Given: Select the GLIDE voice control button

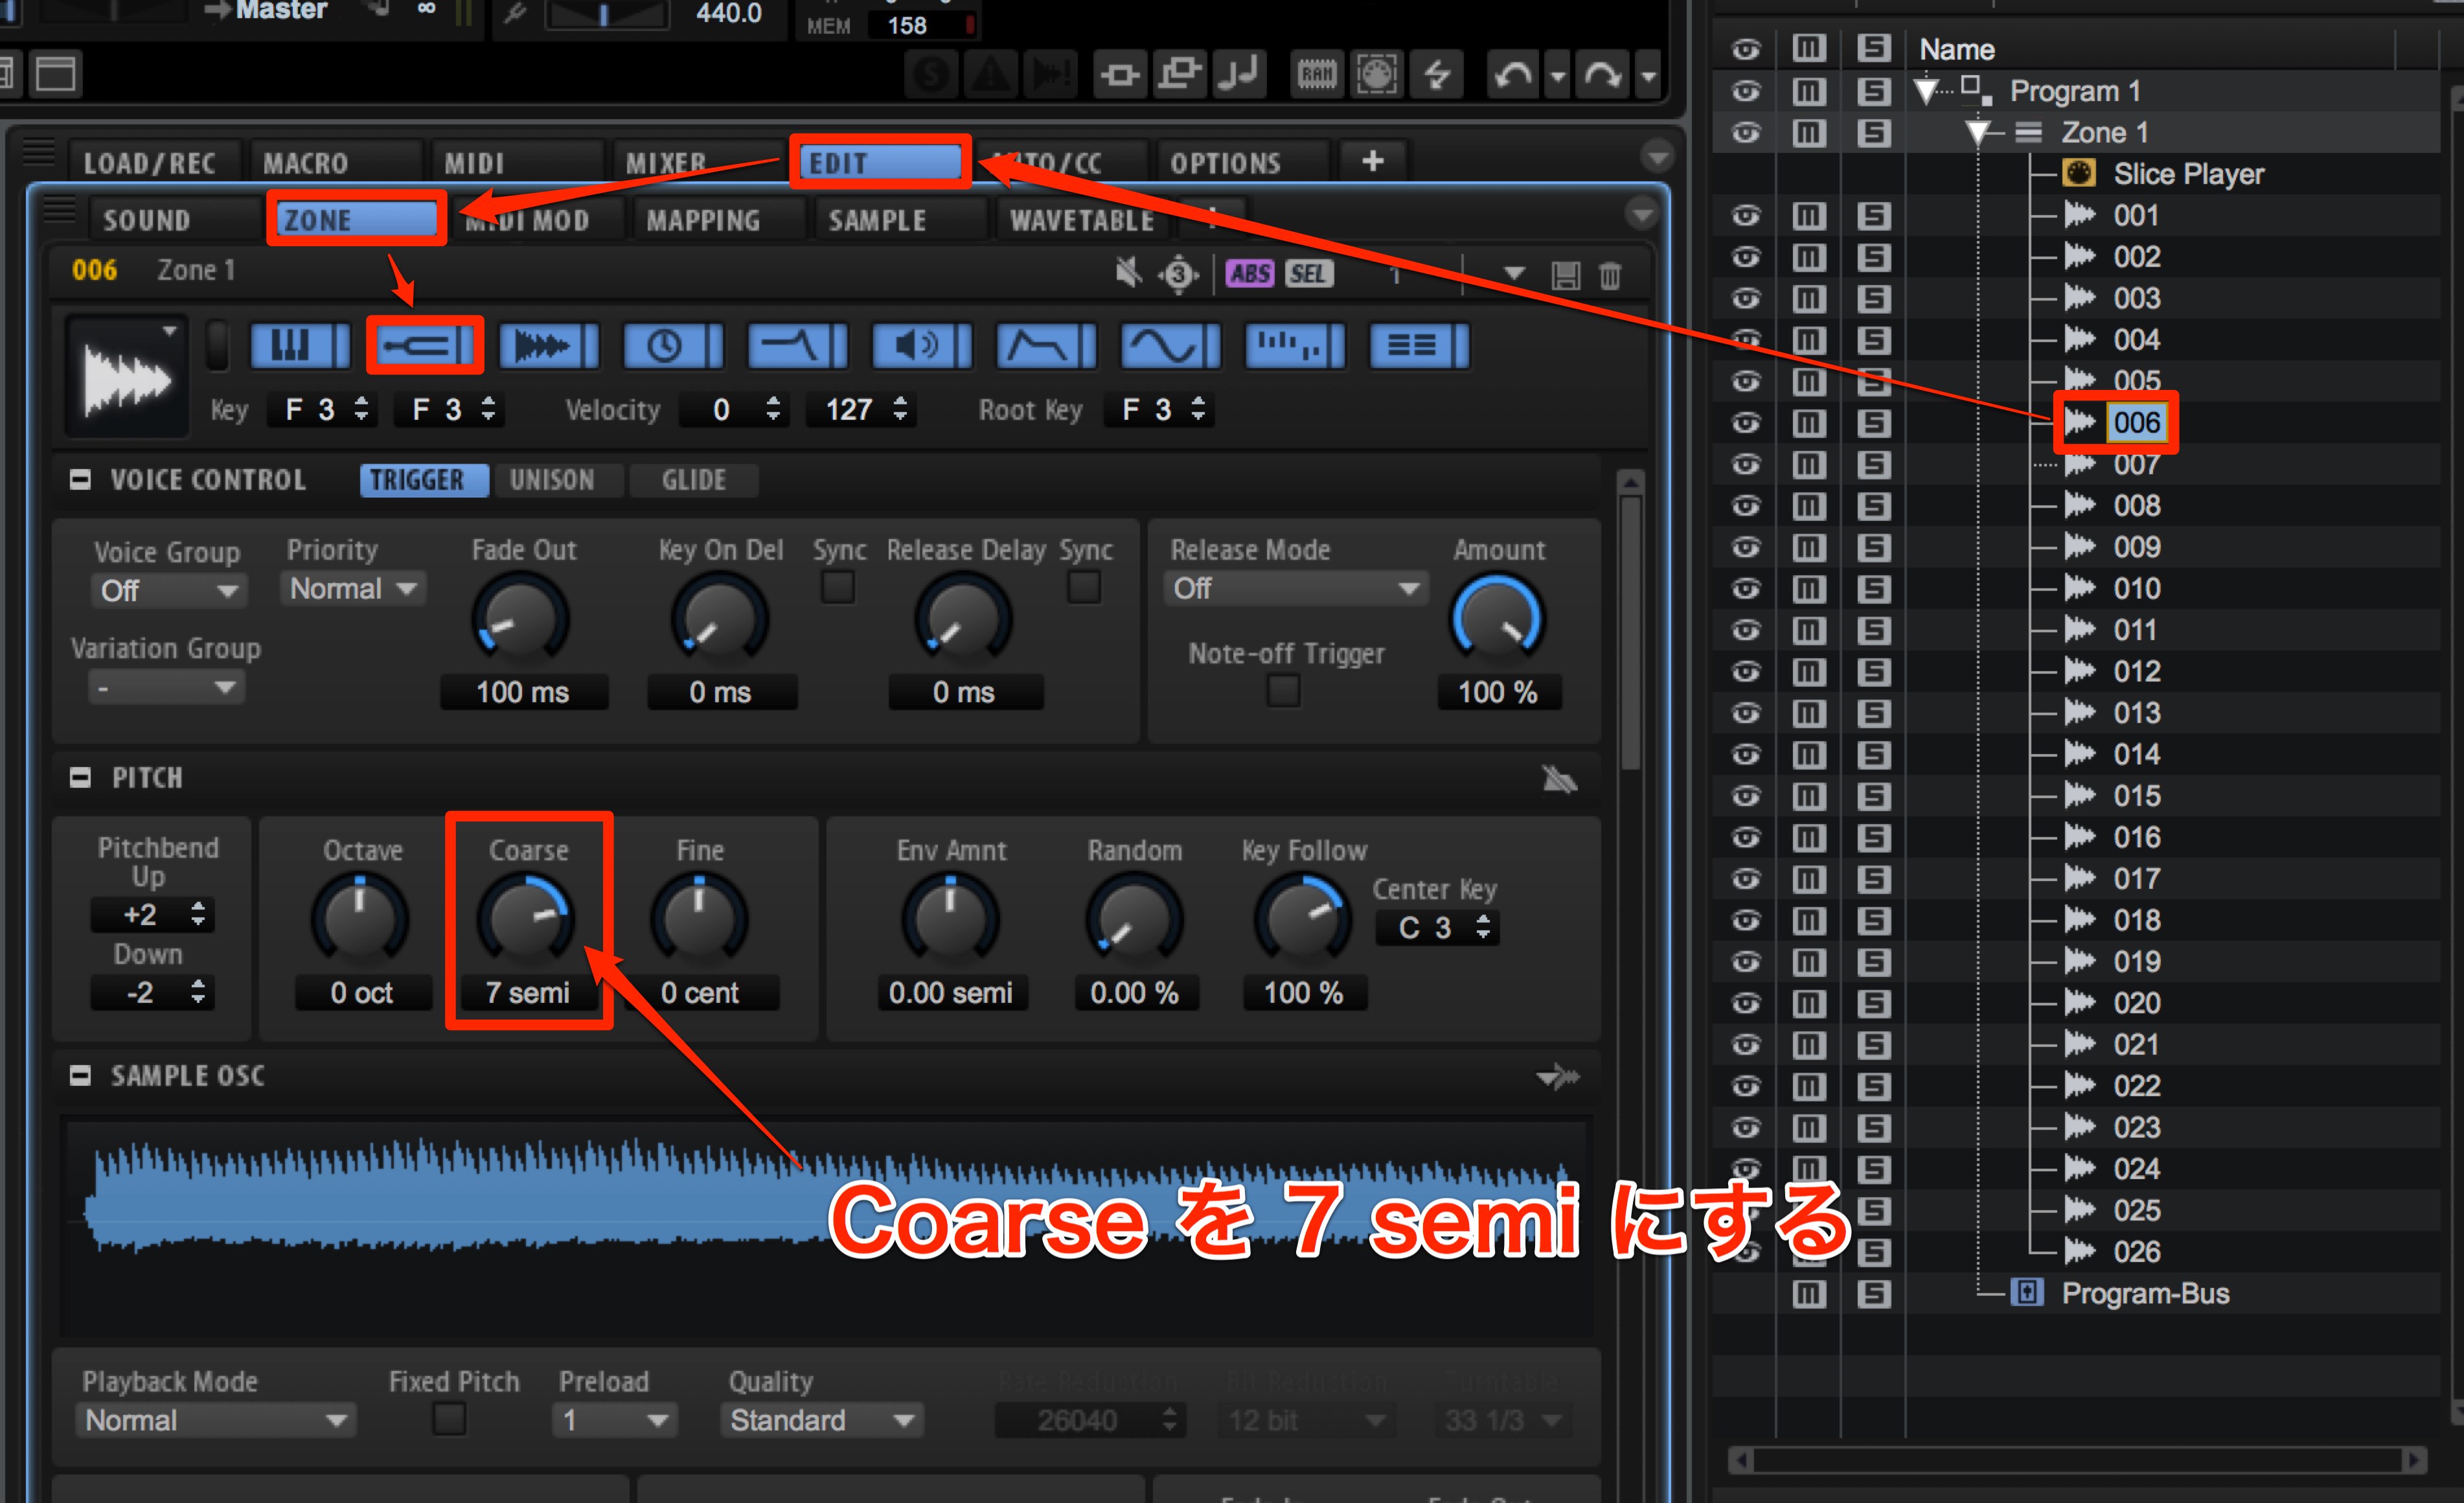Looking at the screenshot, I should (x=694, y=480).
